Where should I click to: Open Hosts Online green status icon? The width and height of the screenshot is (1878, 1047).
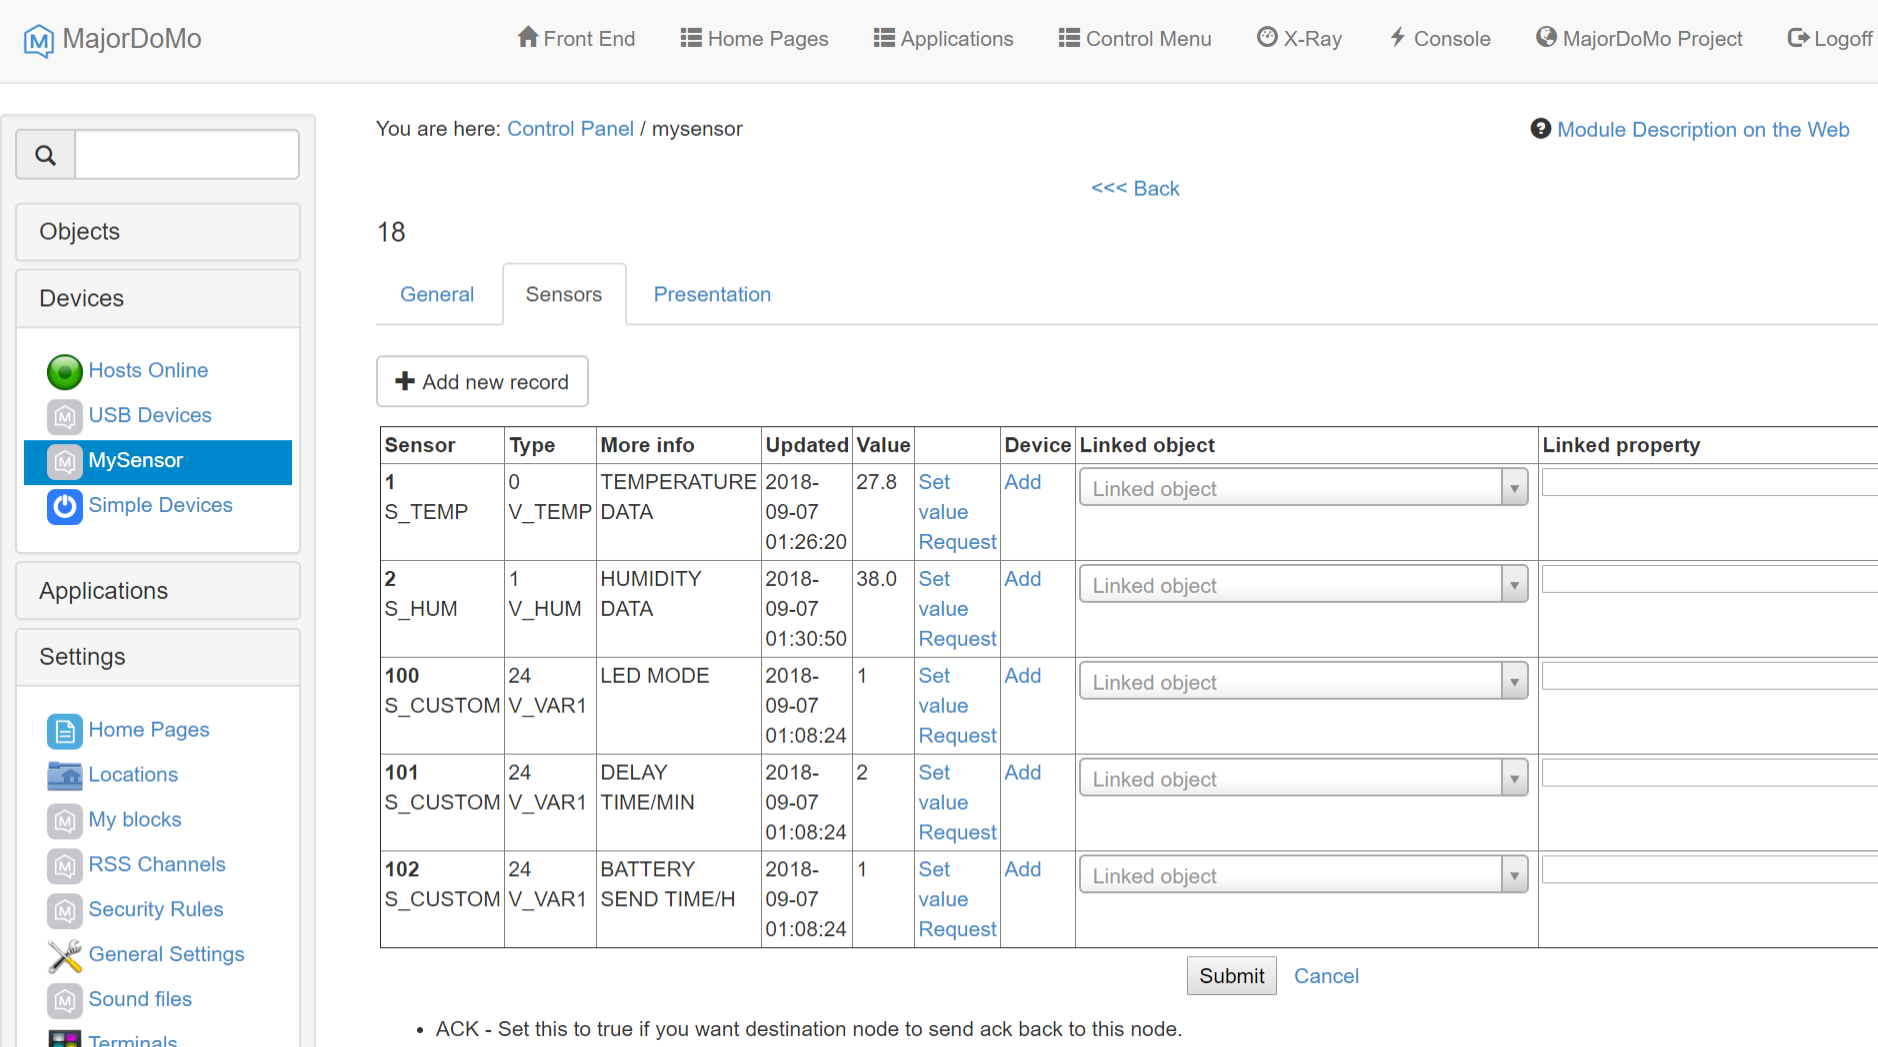coord(64,371)
